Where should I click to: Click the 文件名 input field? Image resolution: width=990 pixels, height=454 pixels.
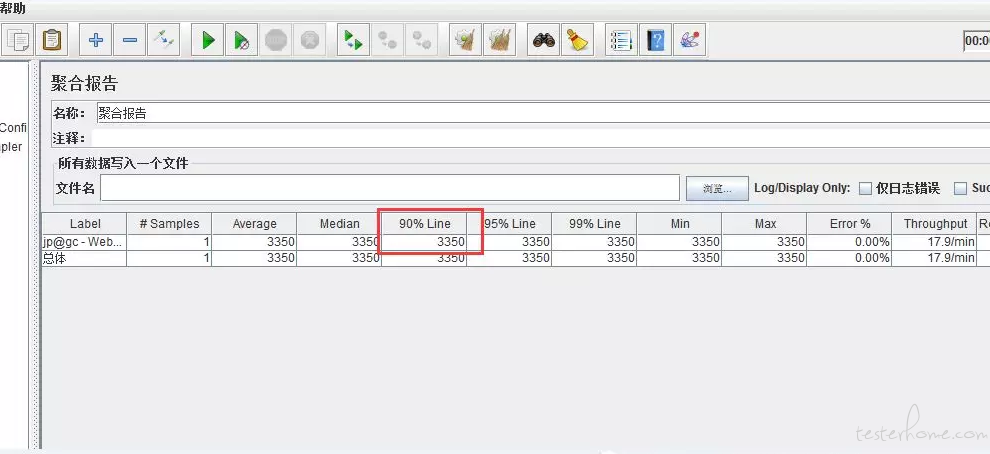(390, 188)
